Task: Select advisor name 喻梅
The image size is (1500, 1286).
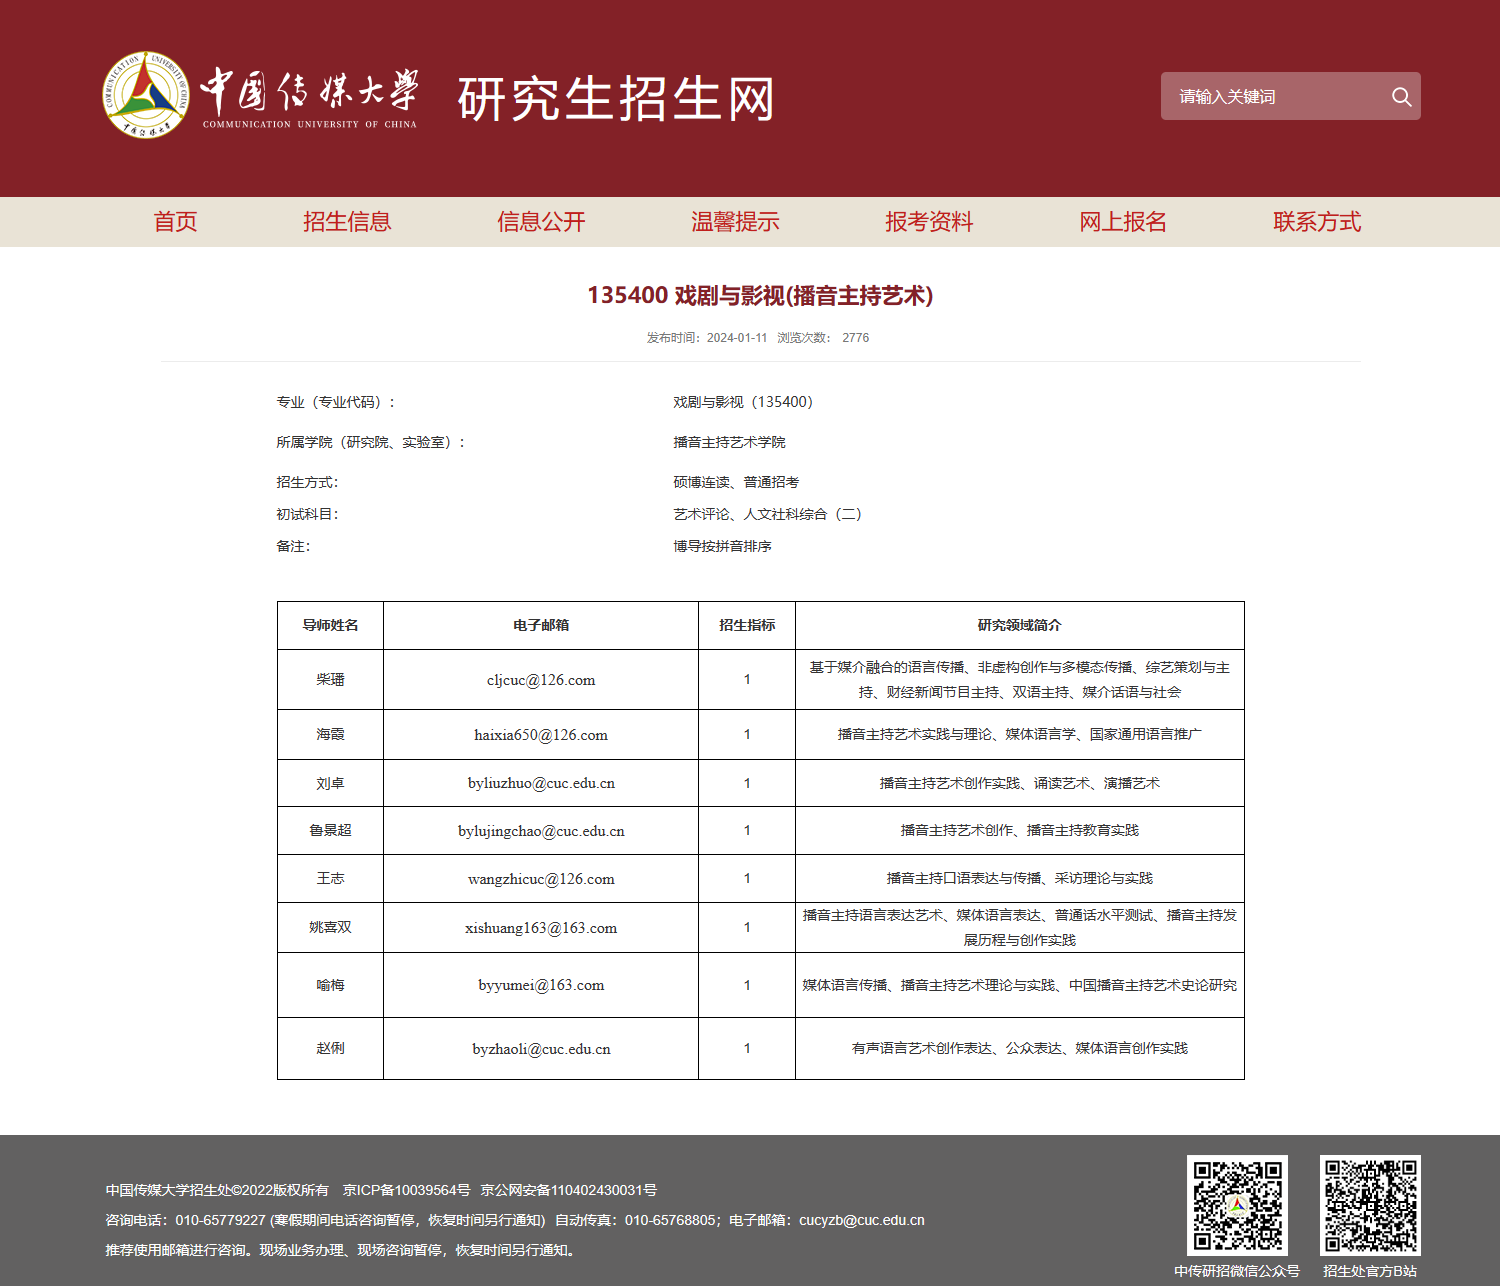Action: pyautogui.click(x=330, y=985)
